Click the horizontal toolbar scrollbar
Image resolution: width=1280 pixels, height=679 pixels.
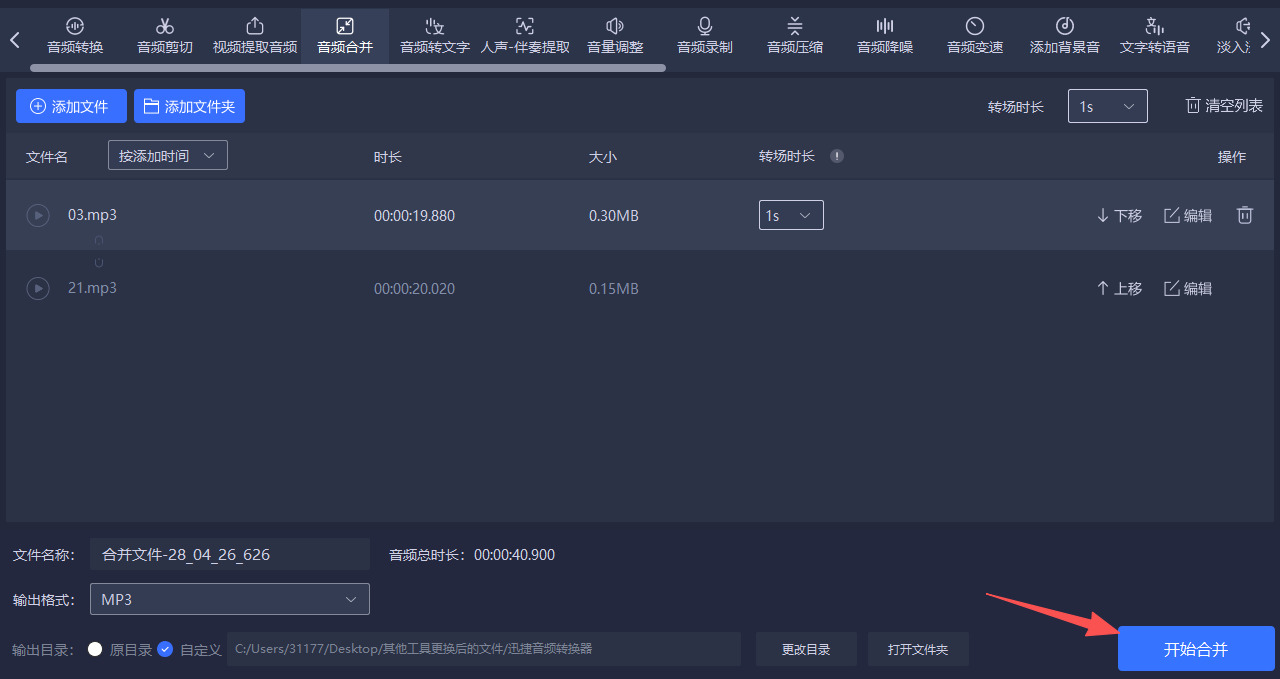coord(348,68)
